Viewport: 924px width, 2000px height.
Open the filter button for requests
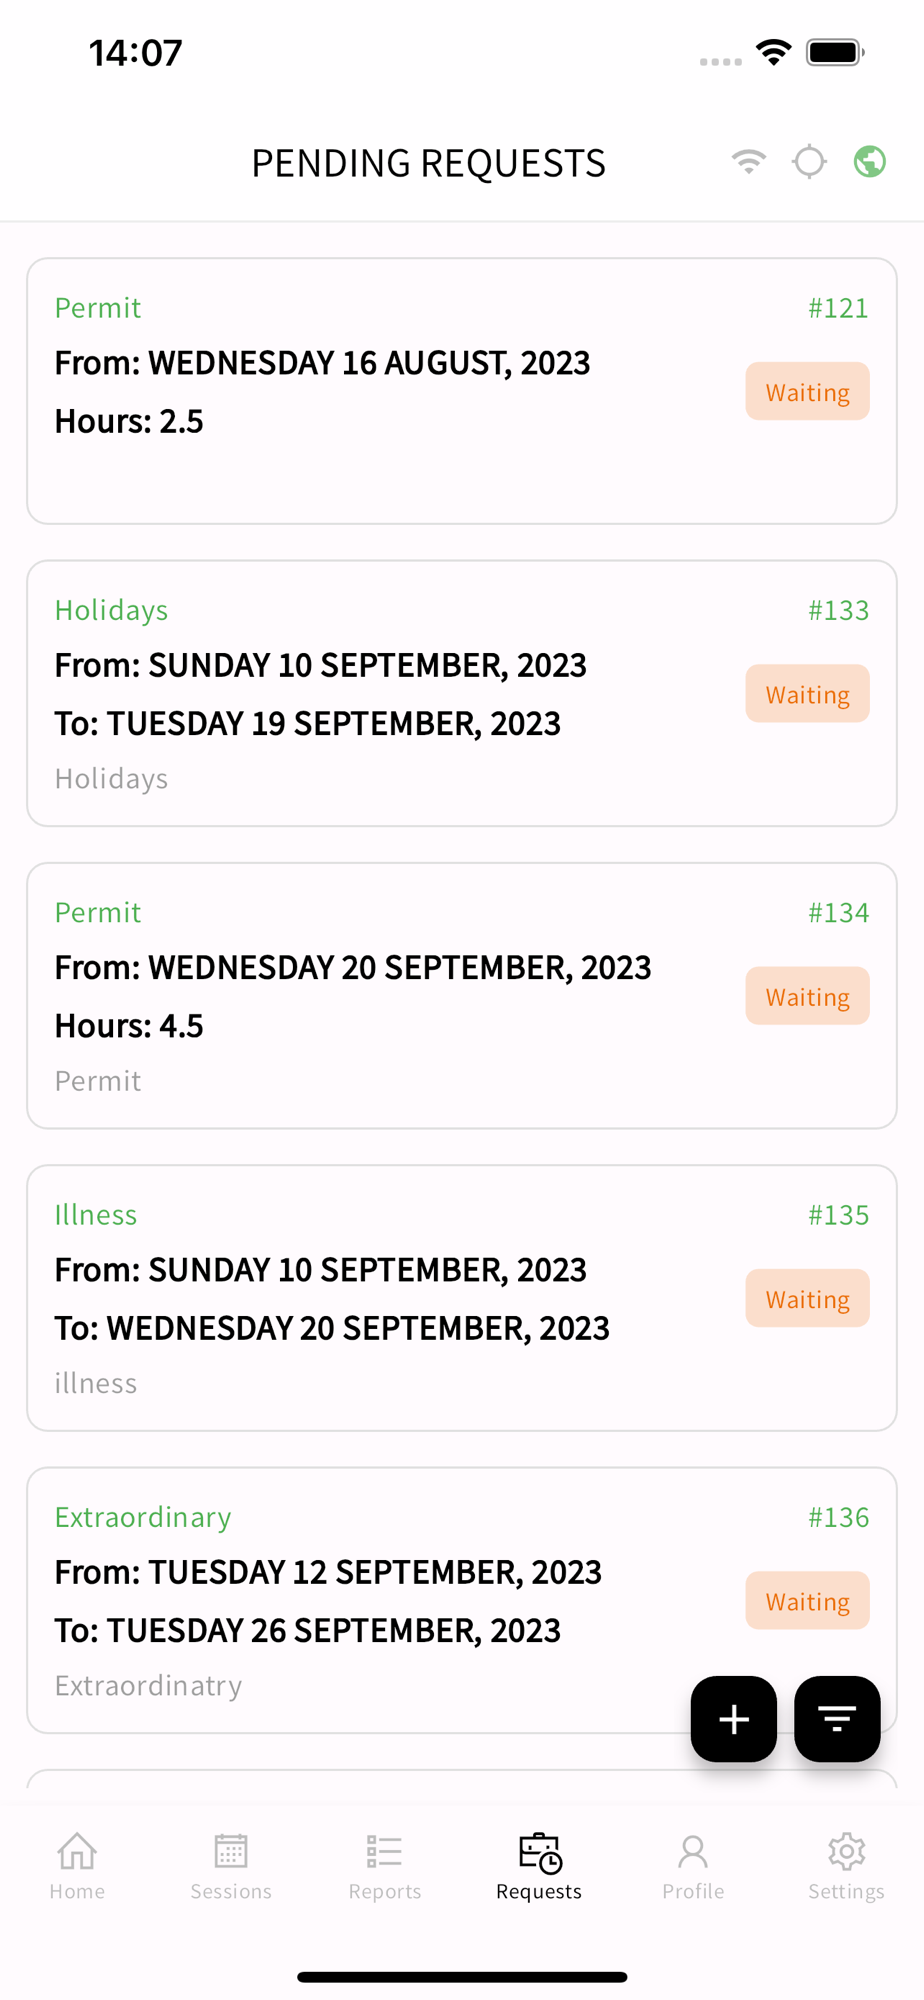pos(836,1718)
